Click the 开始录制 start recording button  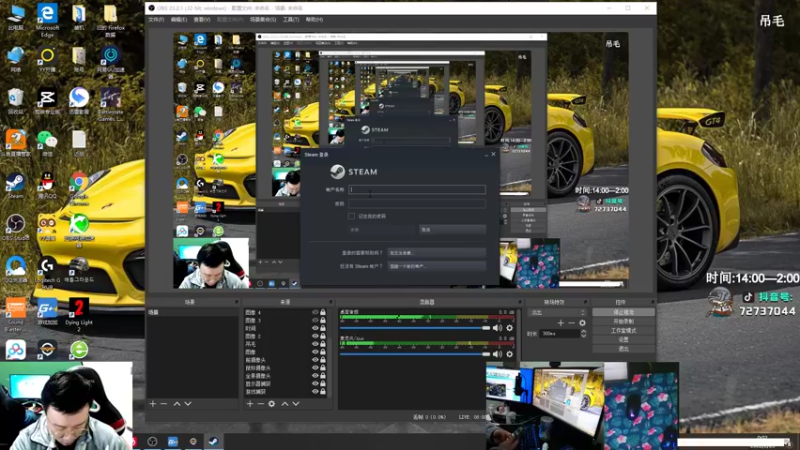pos(623,321)
